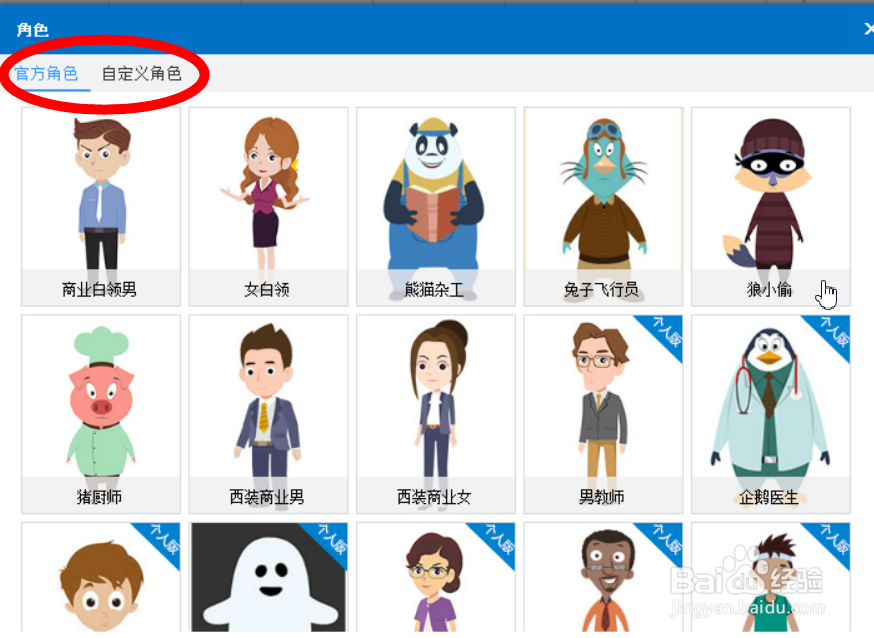The width and height of the screenshot is (874, 638).
Task: Click the 西装商业男 name label
Action: pos(266,496)
